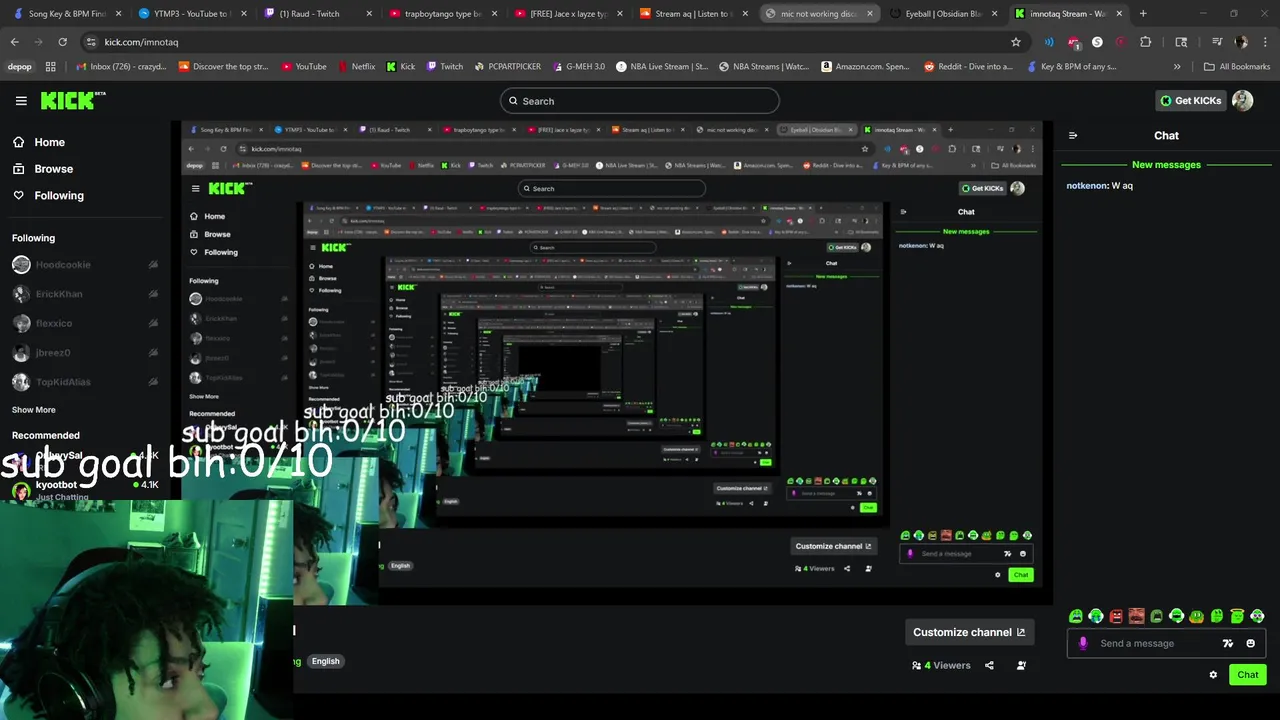The width and height of the screenshot is (1280, 720).
Task: Open chat settings gear icon
Action: (x=1213, y=675)
